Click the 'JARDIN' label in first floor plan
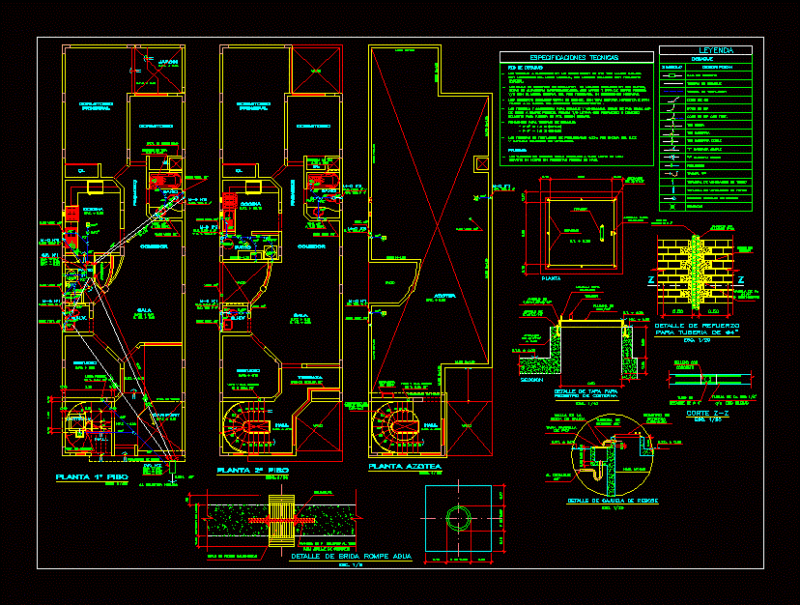This screenshot has height=605, width=800. pyautogui.click(x=168, y=62)
